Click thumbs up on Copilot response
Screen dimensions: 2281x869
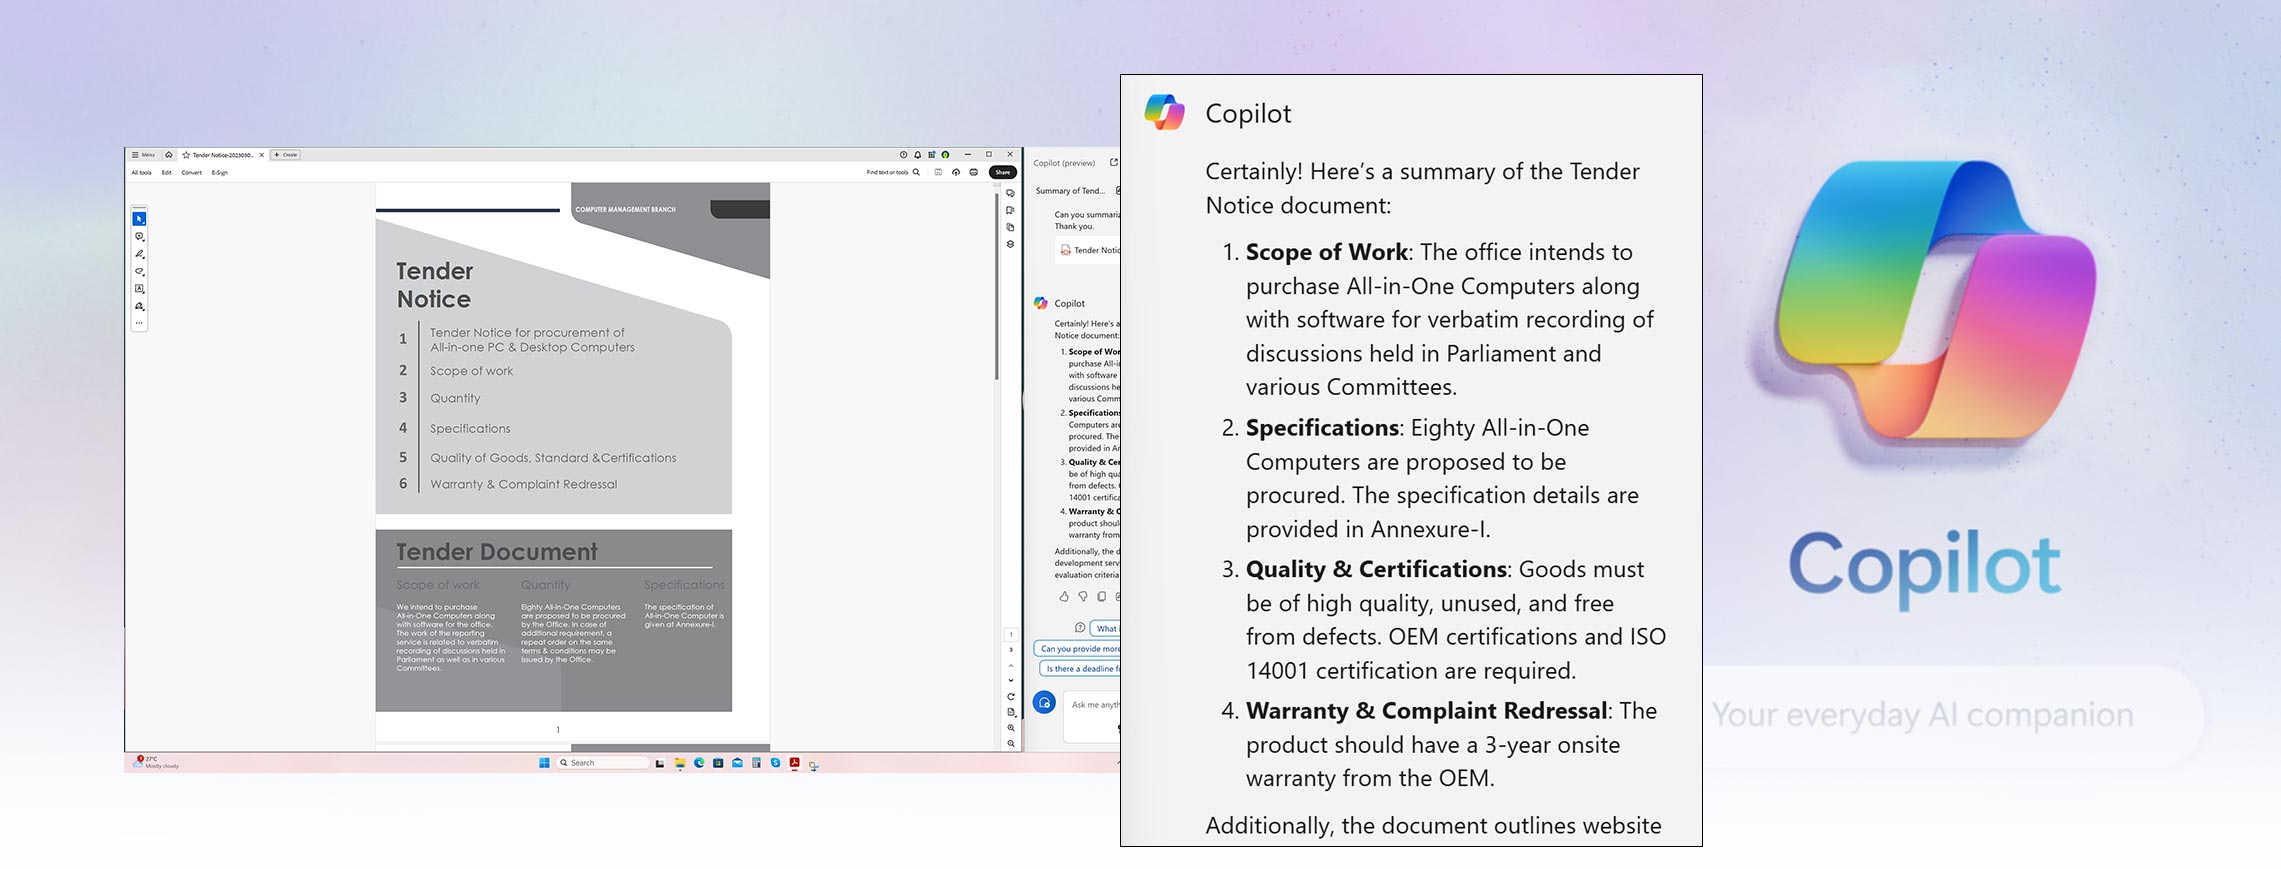(1063, 597)
